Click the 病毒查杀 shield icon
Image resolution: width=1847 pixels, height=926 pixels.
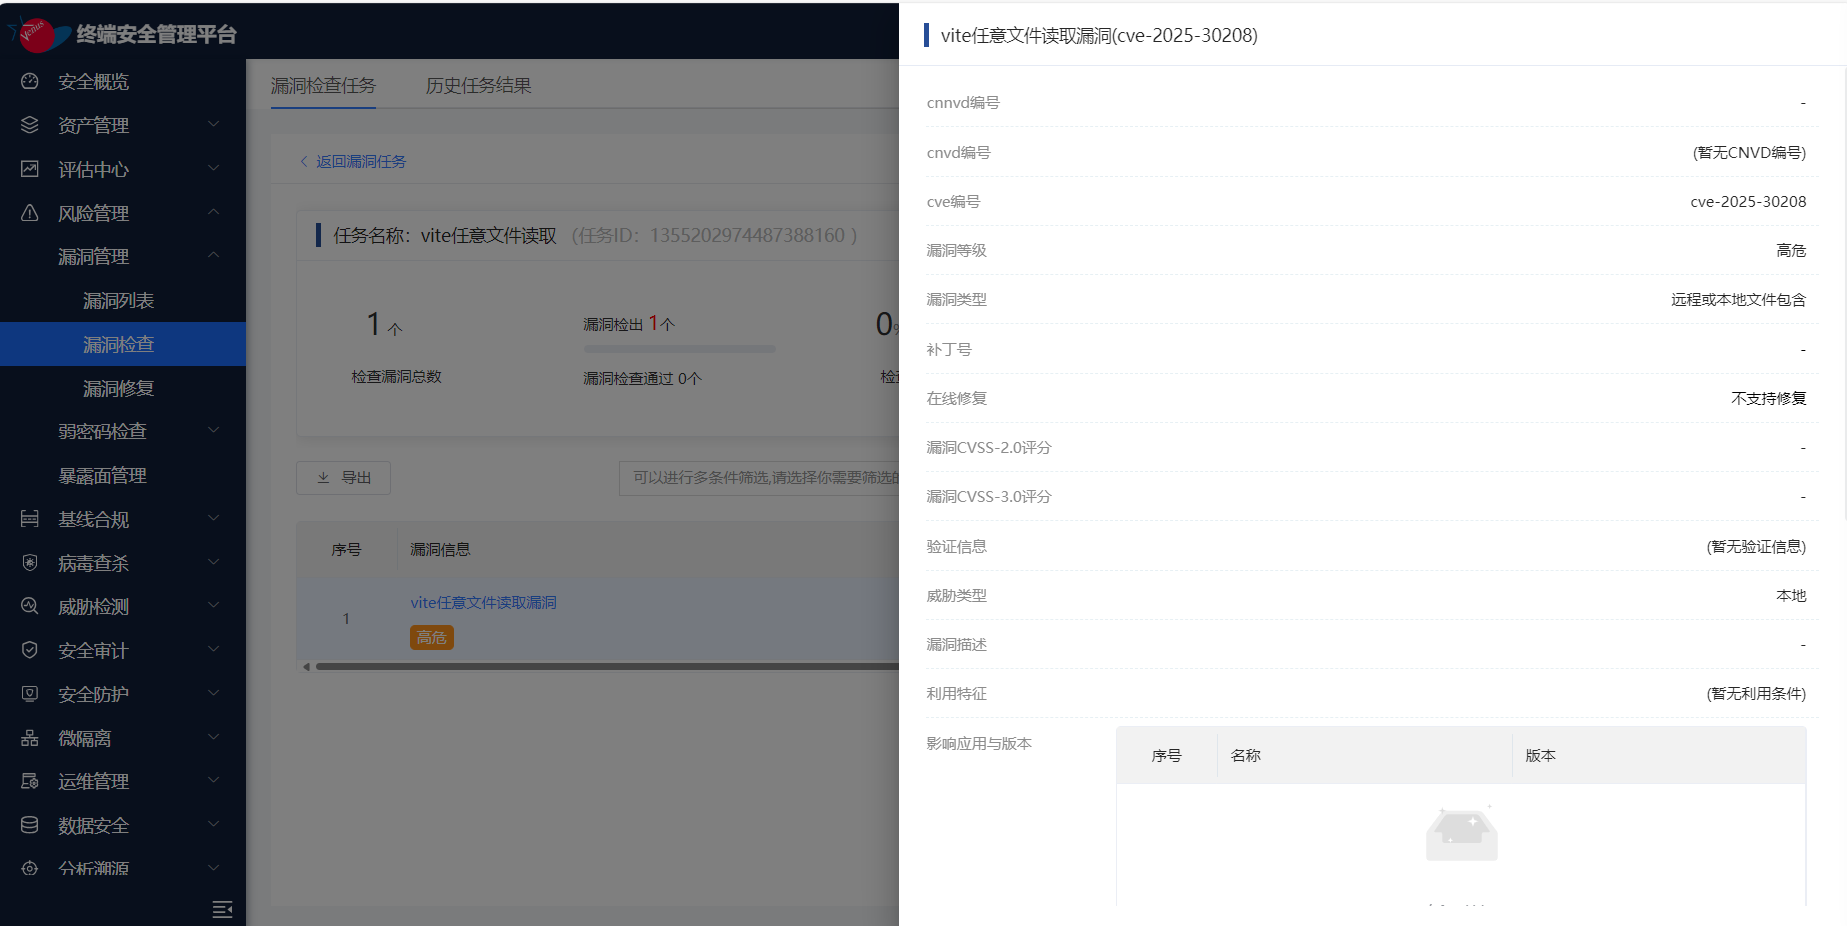(x=30, y=563)
